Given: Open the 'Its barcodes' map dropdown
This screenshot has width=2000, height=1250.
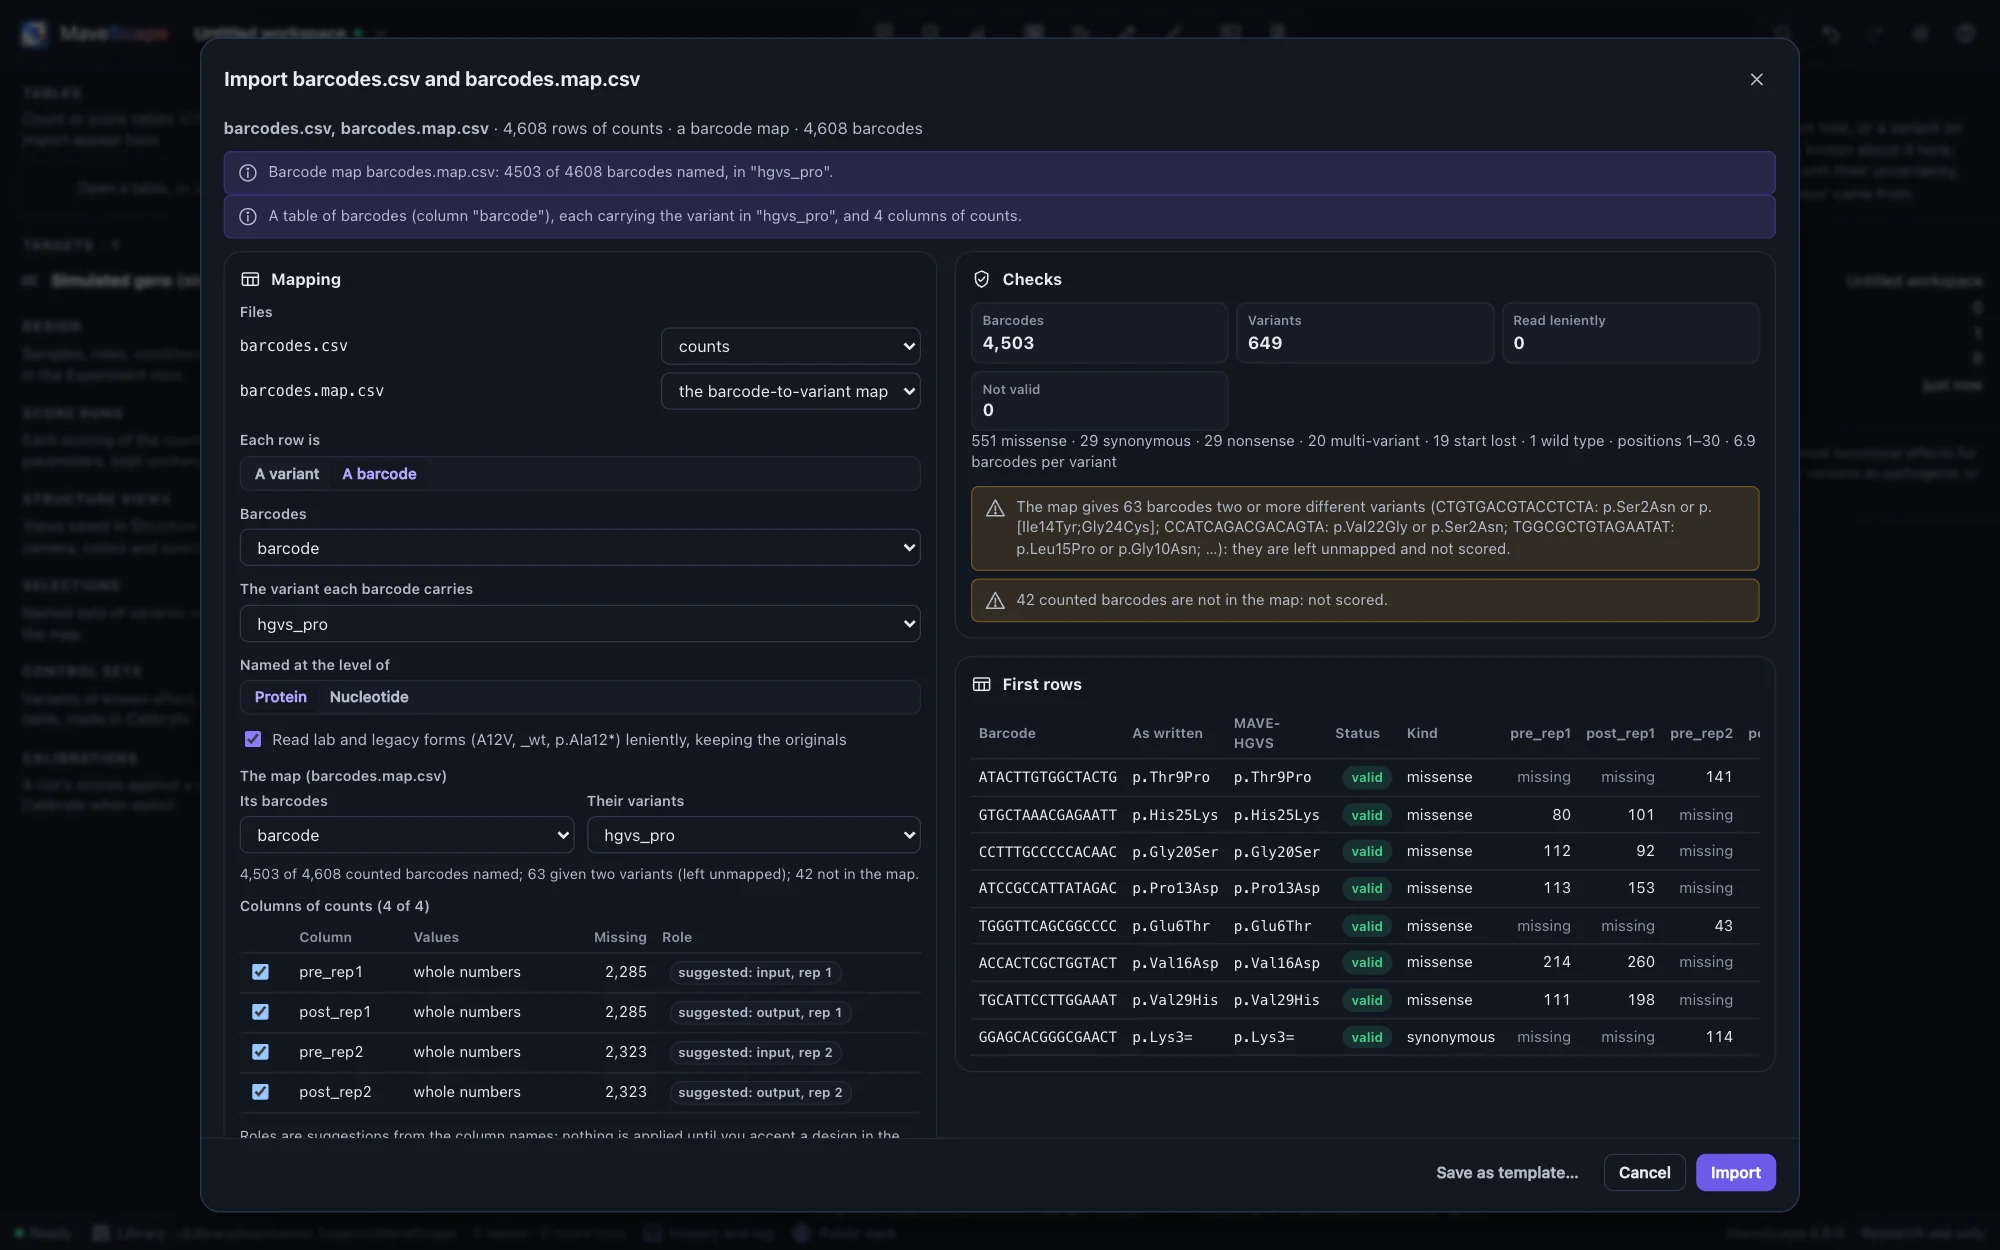Looking at the screenshot, I should (x=407, y=835).
